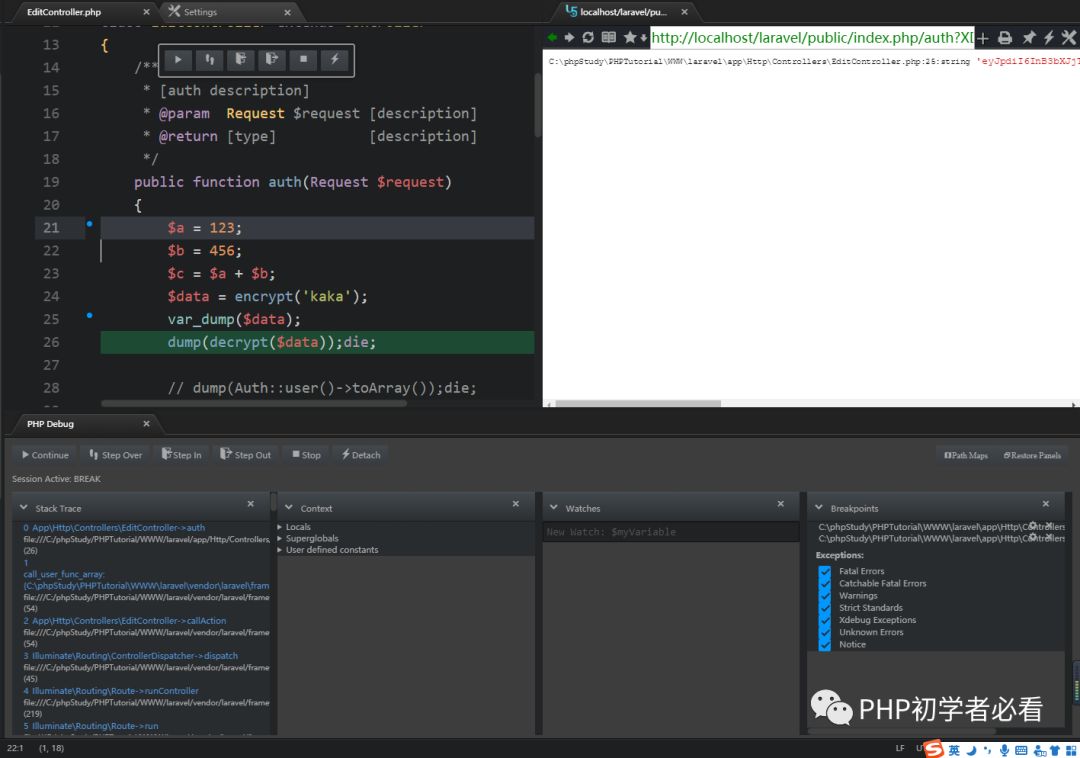This screenshot has height=758, width=1080.
Task: Collapse the Stack Trace panel
Action: [24, 508]
